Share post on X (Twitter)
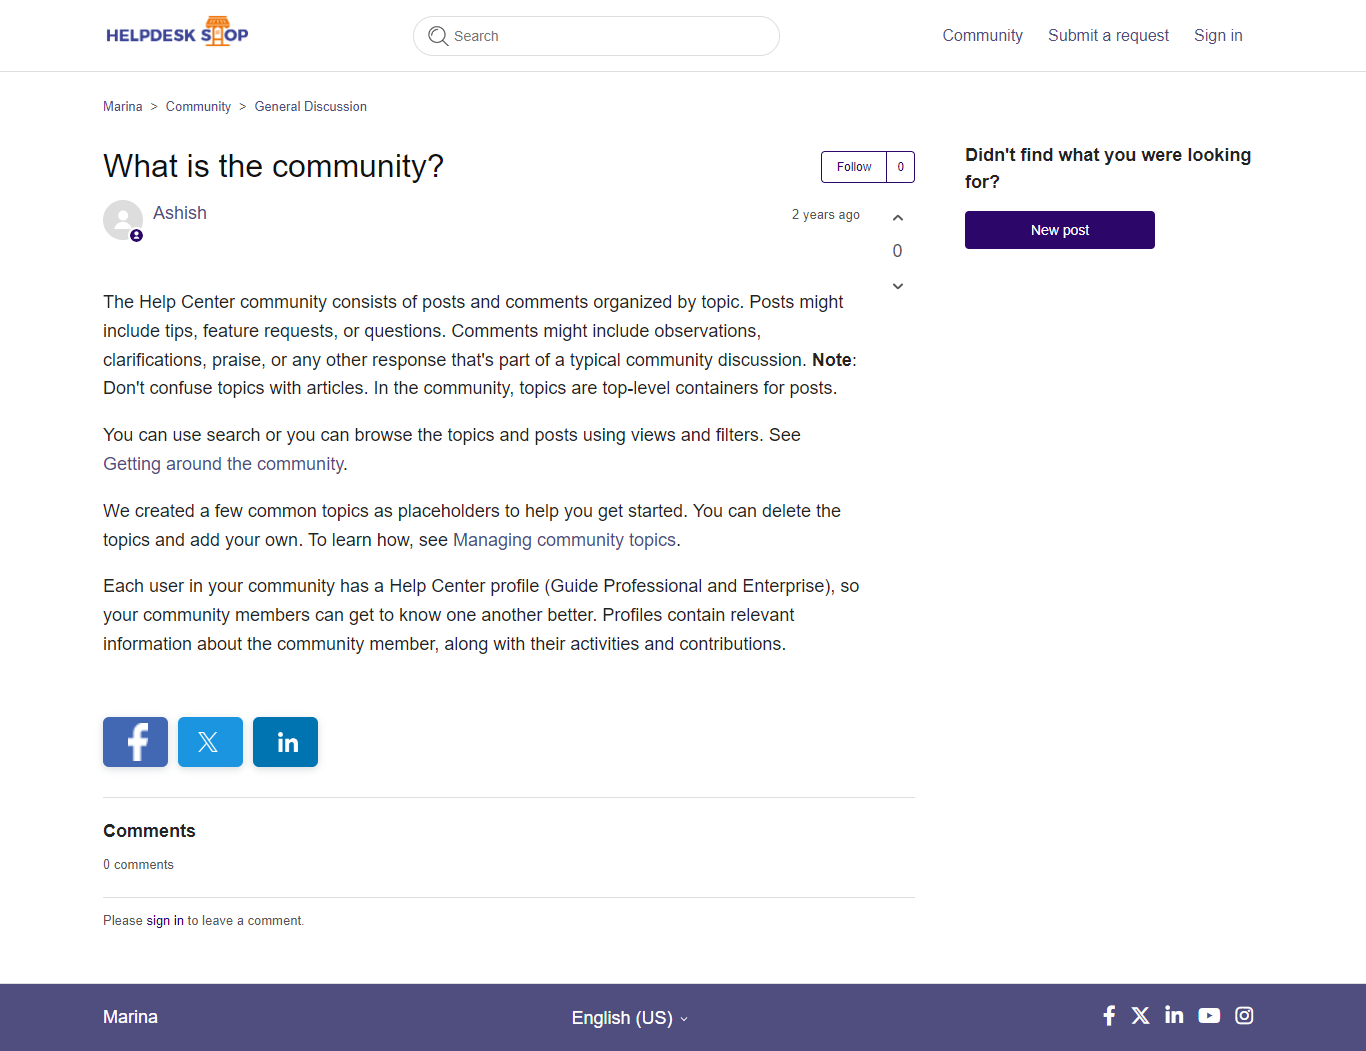This screenshot has height=1051, width=1366. 210,742
